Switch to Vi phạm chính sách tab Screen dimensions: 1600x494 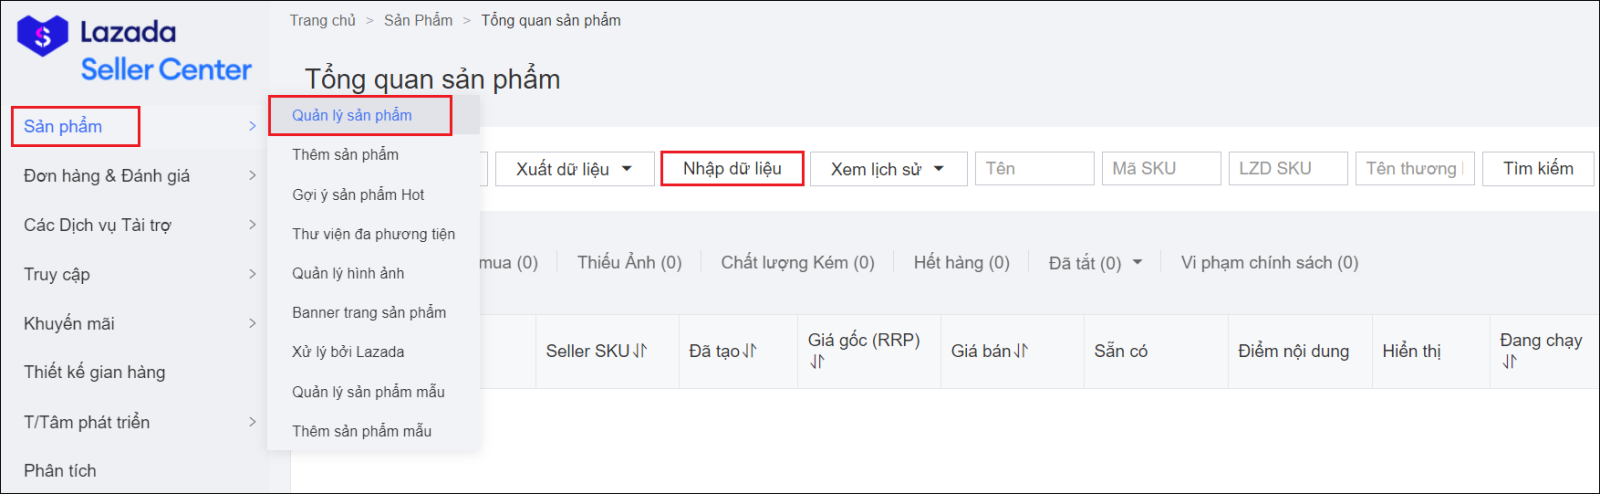1269,263
